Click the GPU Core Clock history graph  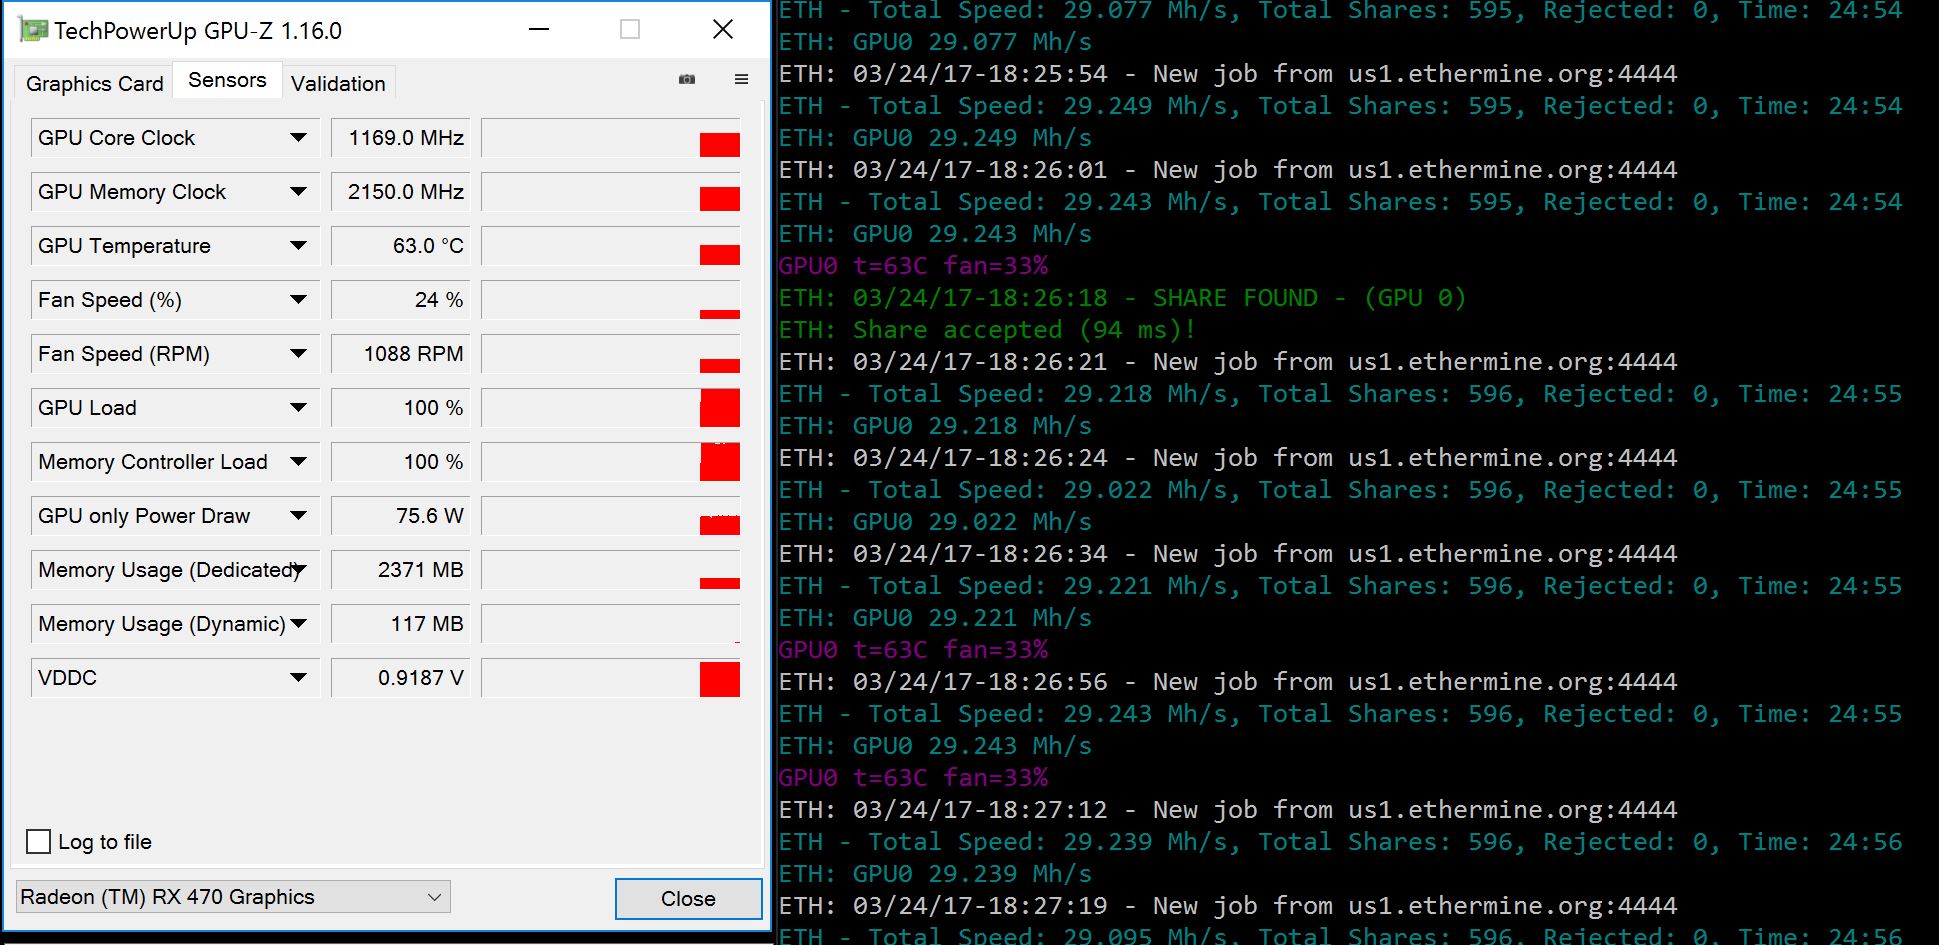tap(611, 138)
